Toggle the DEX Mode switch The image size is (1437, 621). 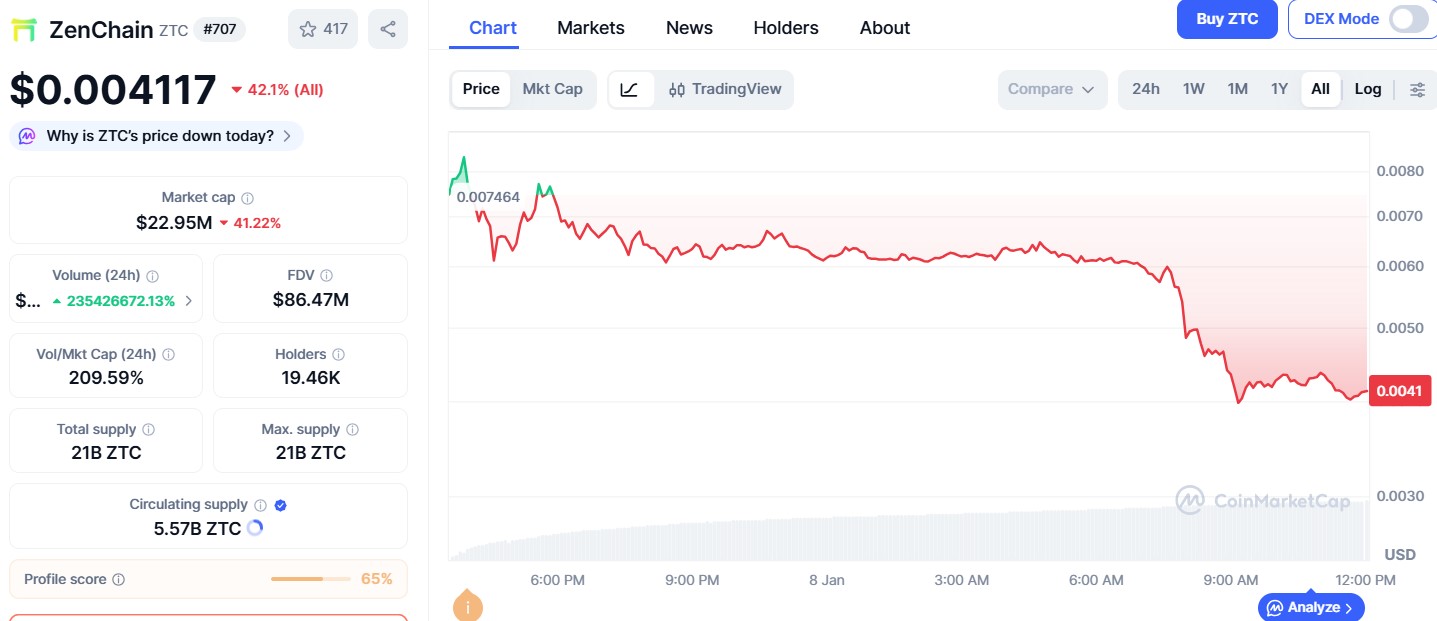click(1408, 19)
